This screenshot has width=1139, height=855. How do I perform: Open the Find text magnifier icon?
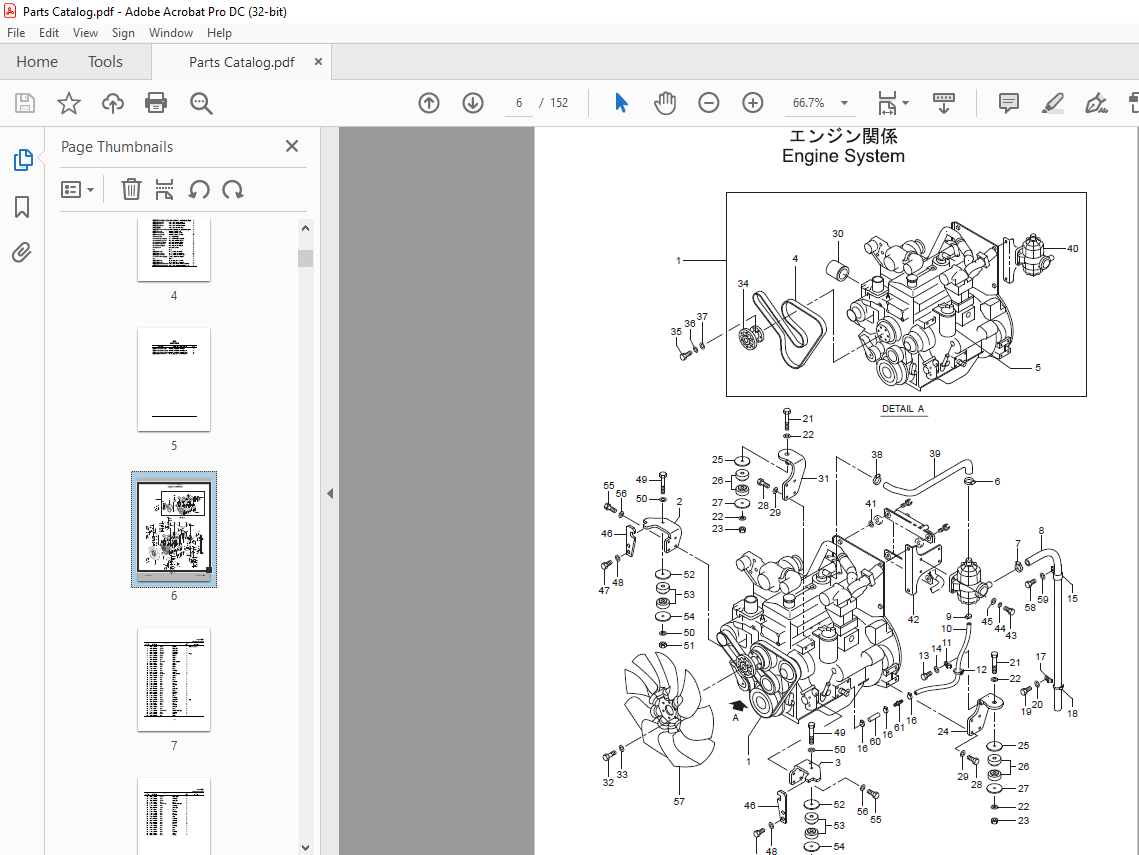click(x=200, y=103)
